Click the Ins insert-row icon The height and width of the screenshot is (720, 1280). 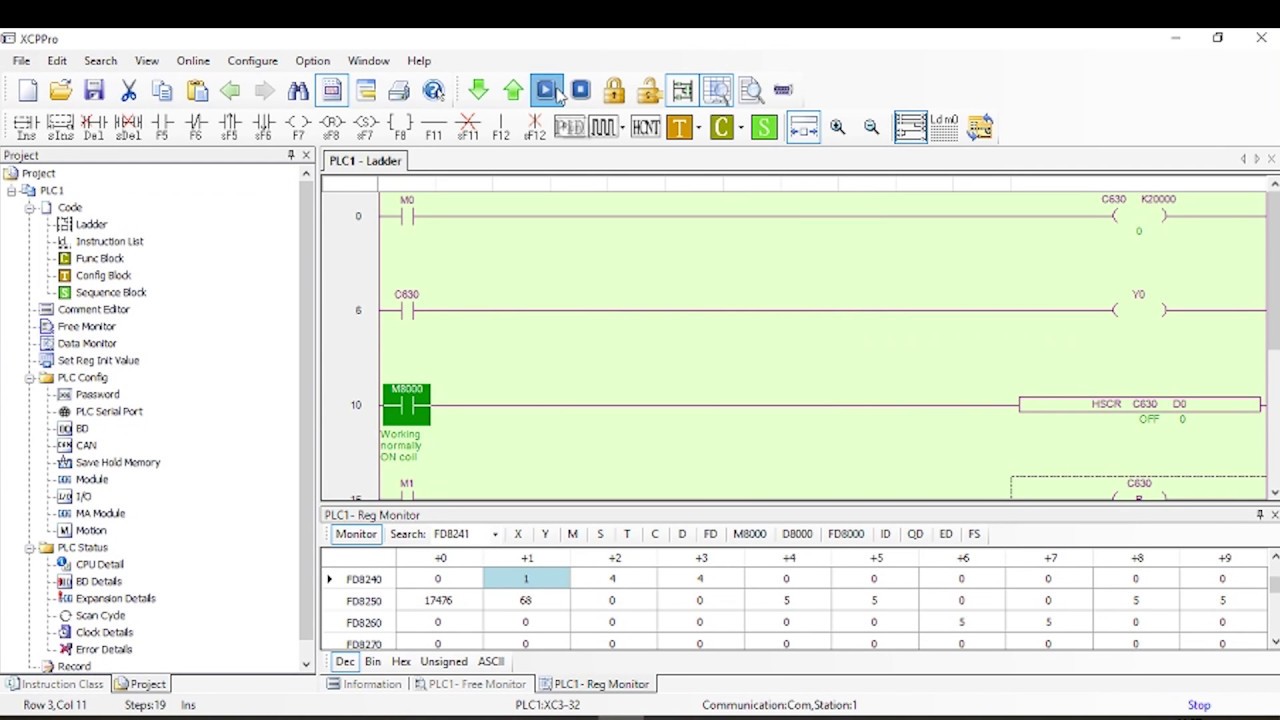tap(26, 127)
